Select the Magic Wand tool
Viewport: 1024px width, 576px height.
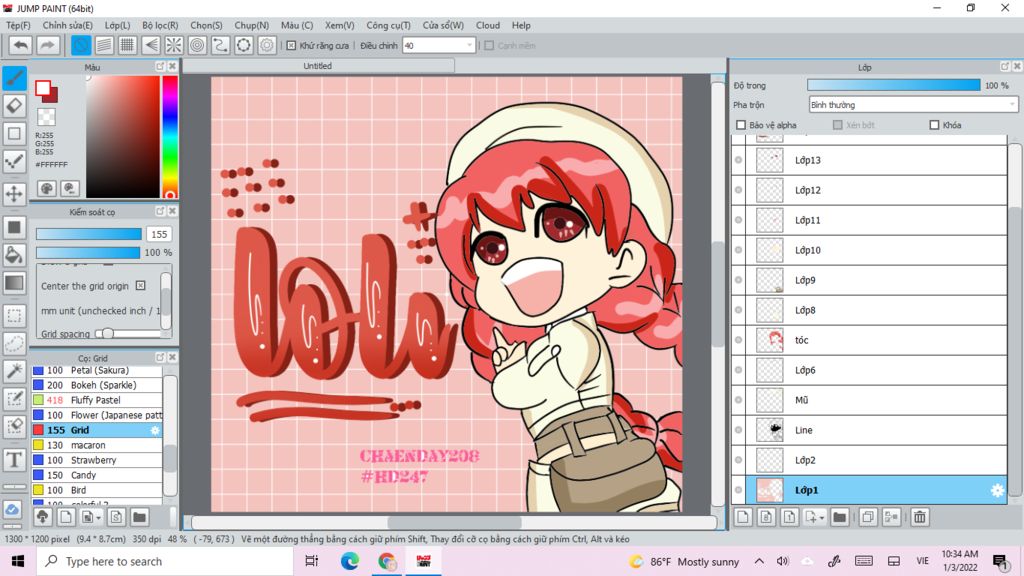click(14, 371)
